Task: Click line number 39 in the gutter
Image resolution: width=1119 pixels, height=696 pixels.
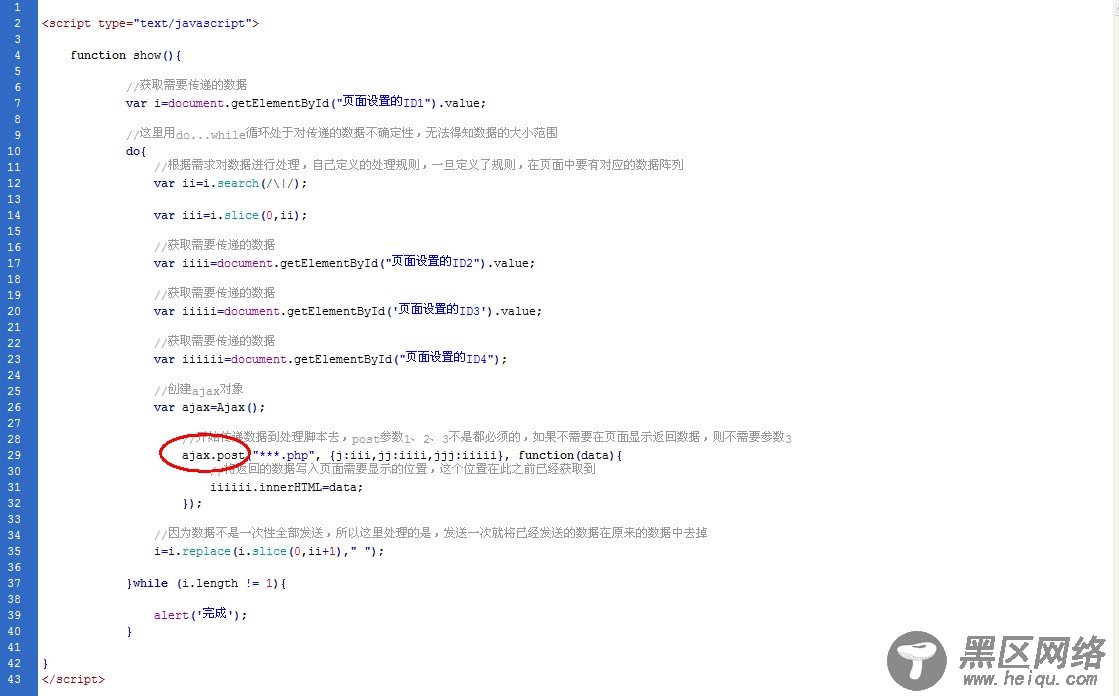Action: (14, 615)
